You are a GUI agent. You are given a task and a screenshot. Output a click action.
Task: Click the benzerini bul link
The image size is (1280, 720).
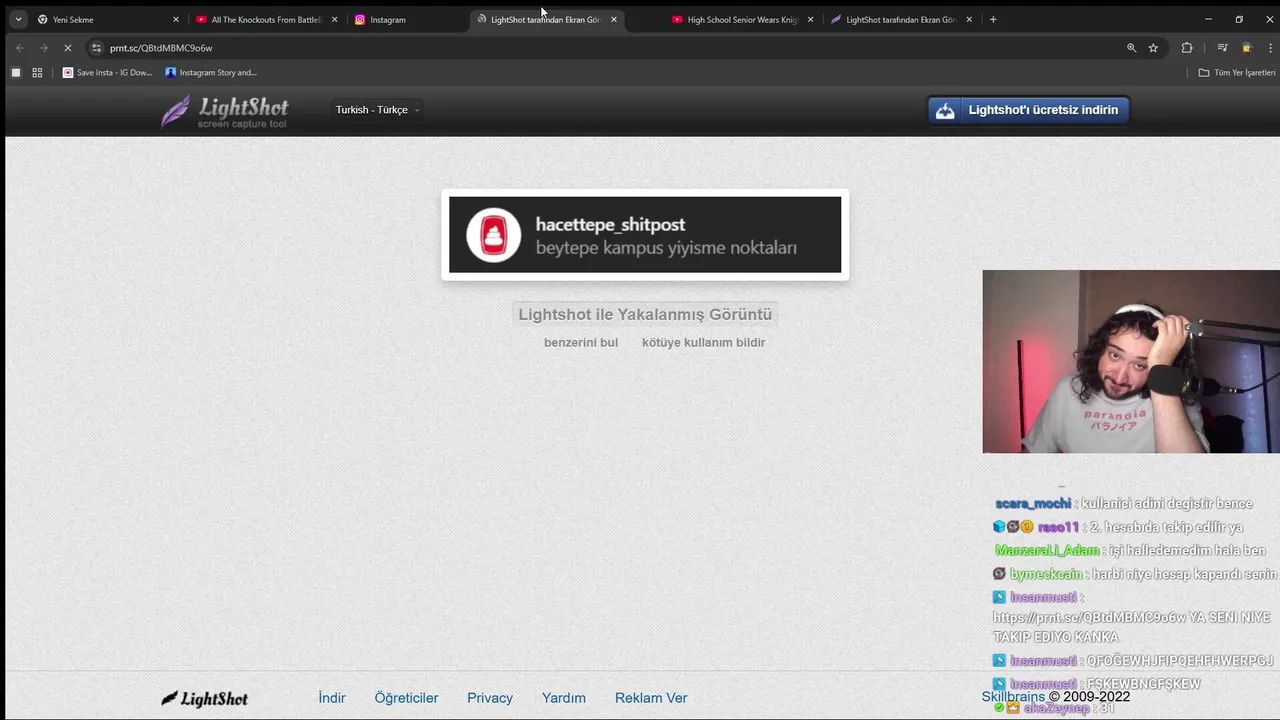[x=581, y=342]
